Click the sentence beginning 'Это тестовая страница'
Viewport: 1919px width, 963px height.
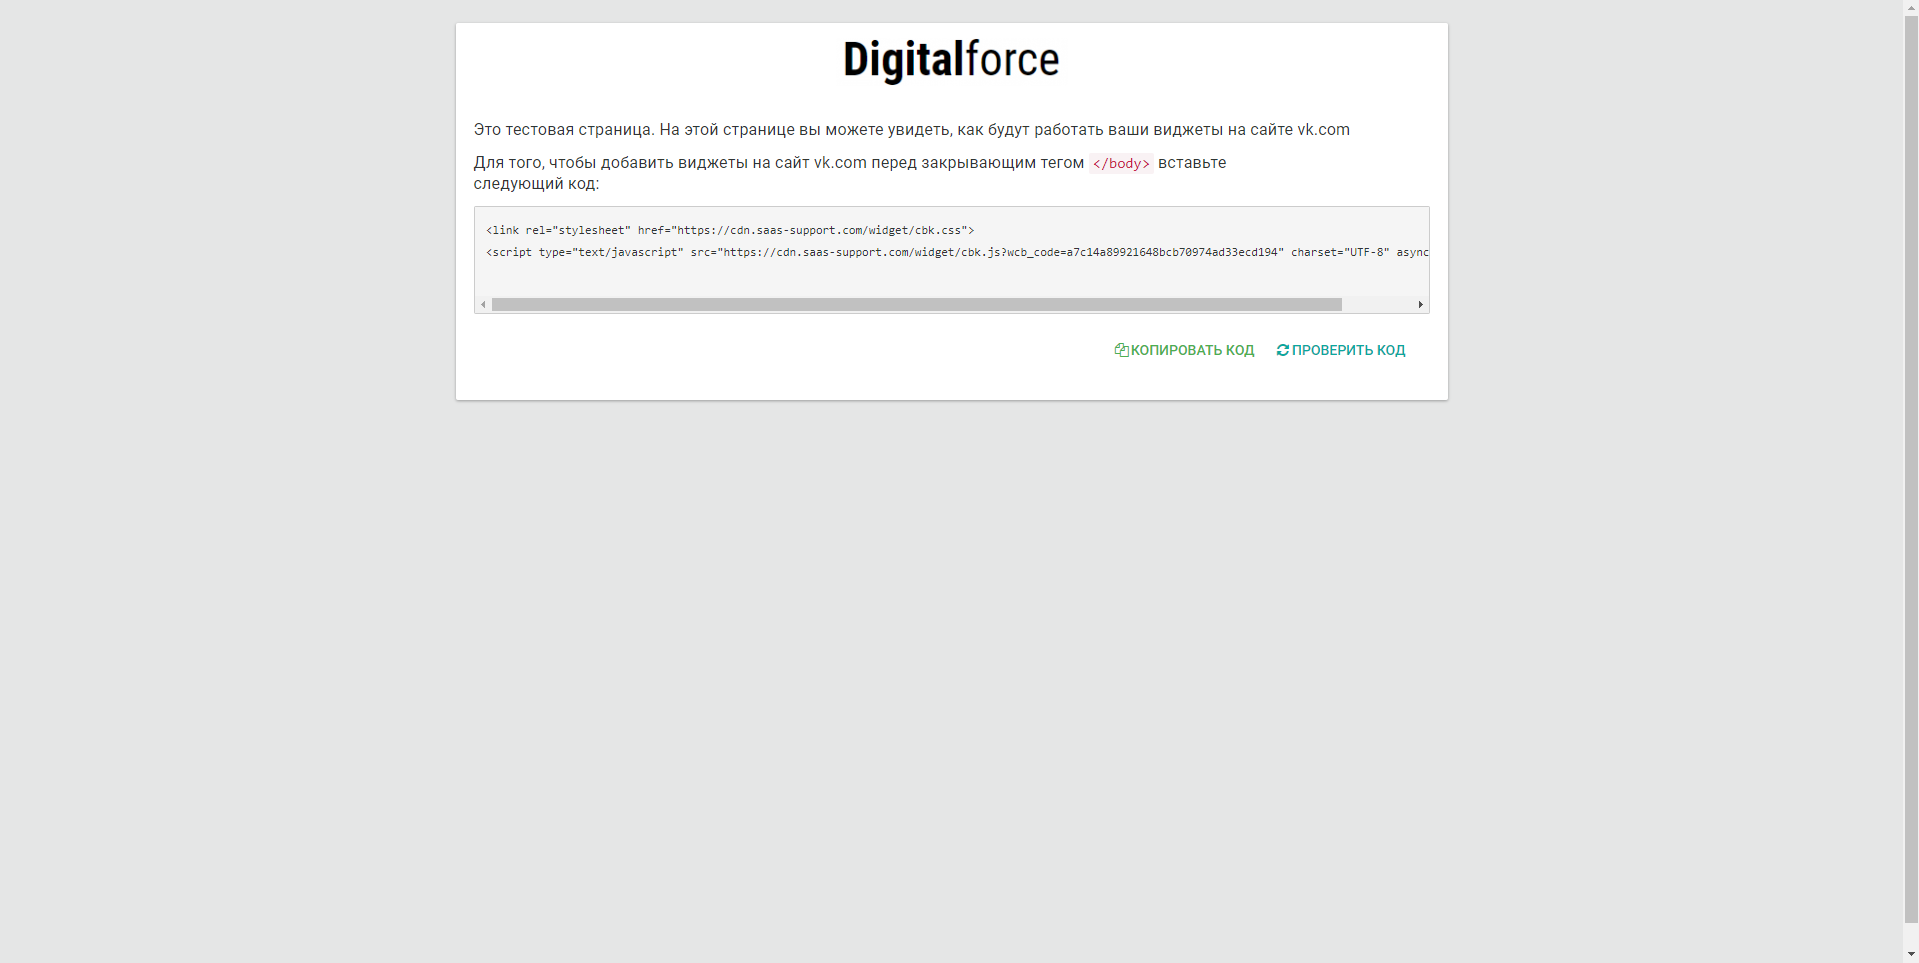point(912,130)
